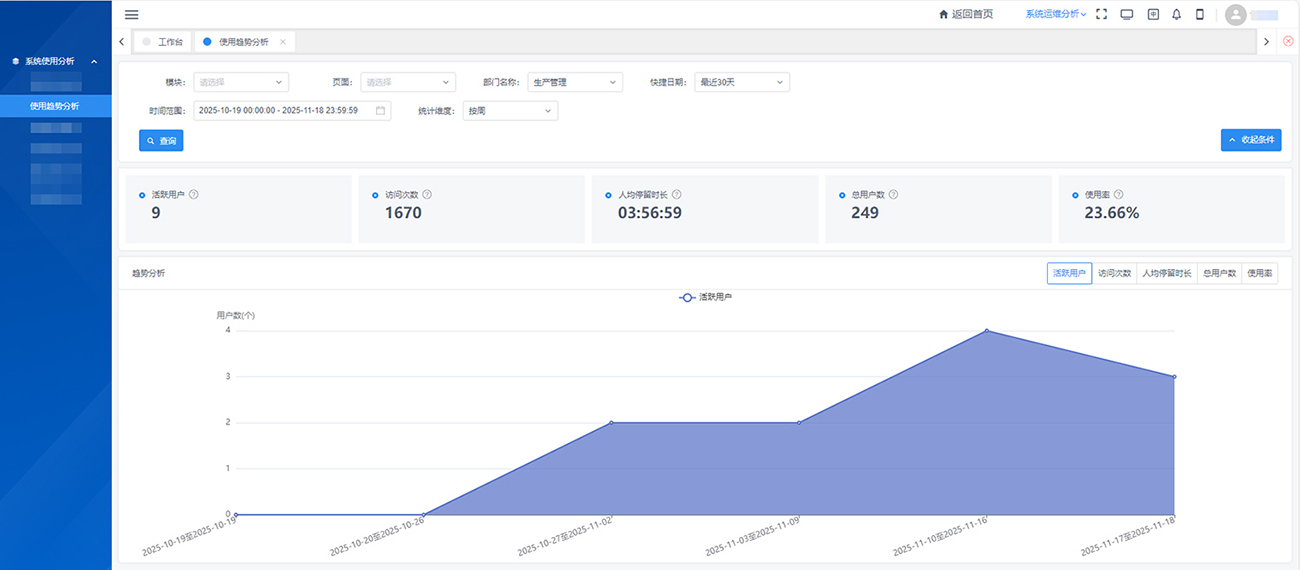Screen dimensions: 1300x570
Task: Open the mobile phone icon
Action: point(1200,14)
